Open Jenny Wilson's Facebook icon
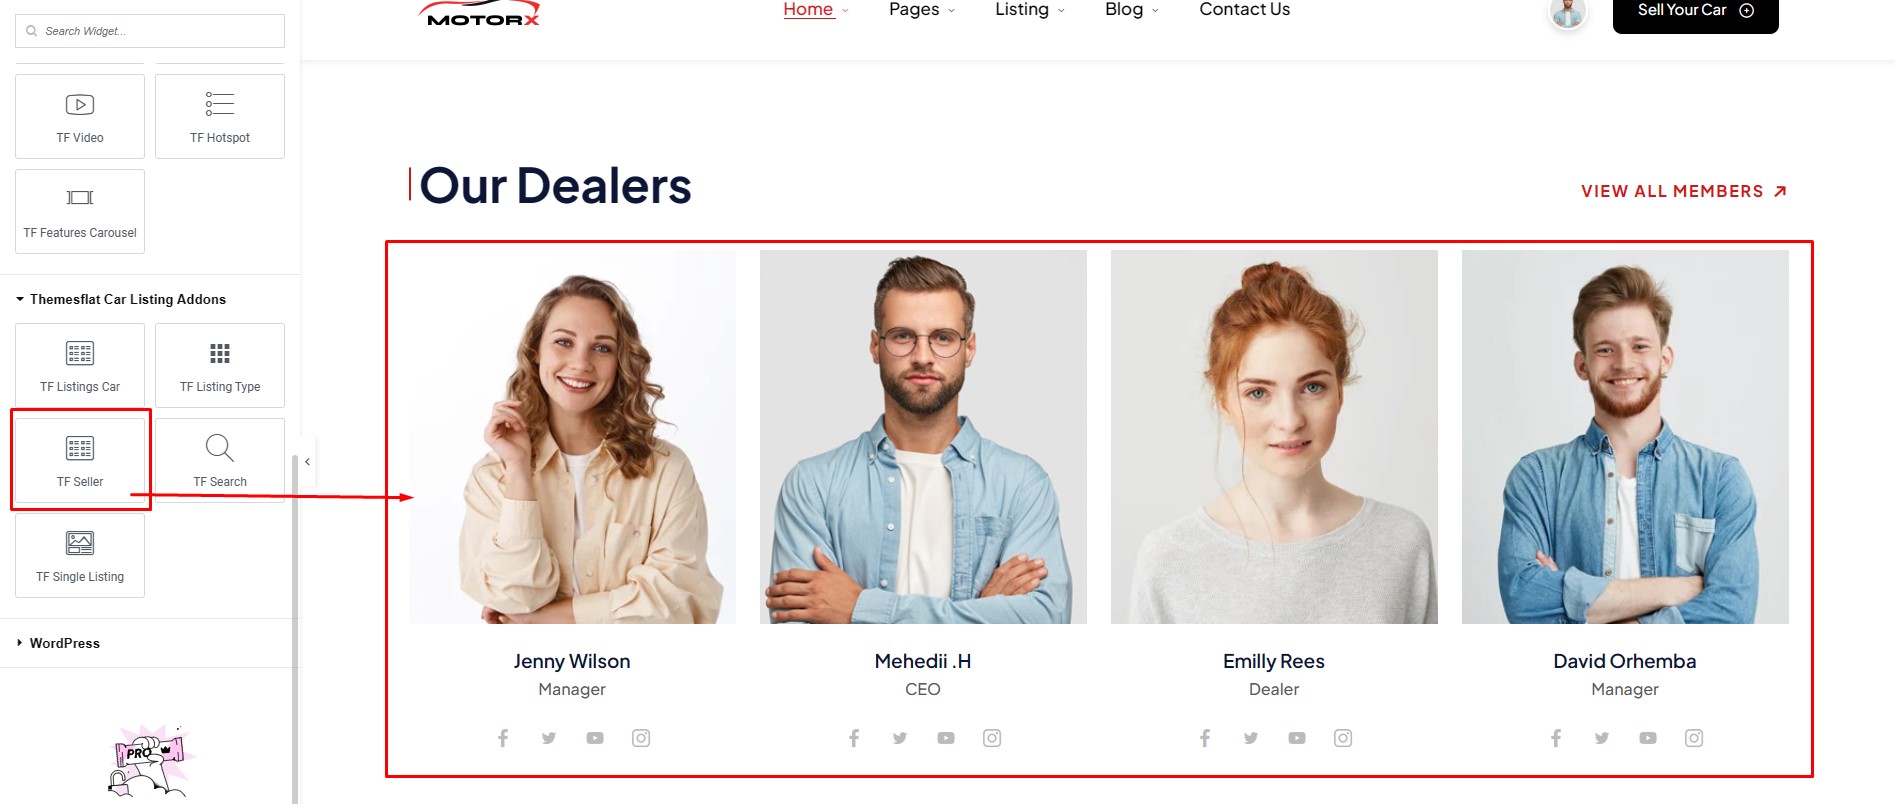 coord(503,738)
